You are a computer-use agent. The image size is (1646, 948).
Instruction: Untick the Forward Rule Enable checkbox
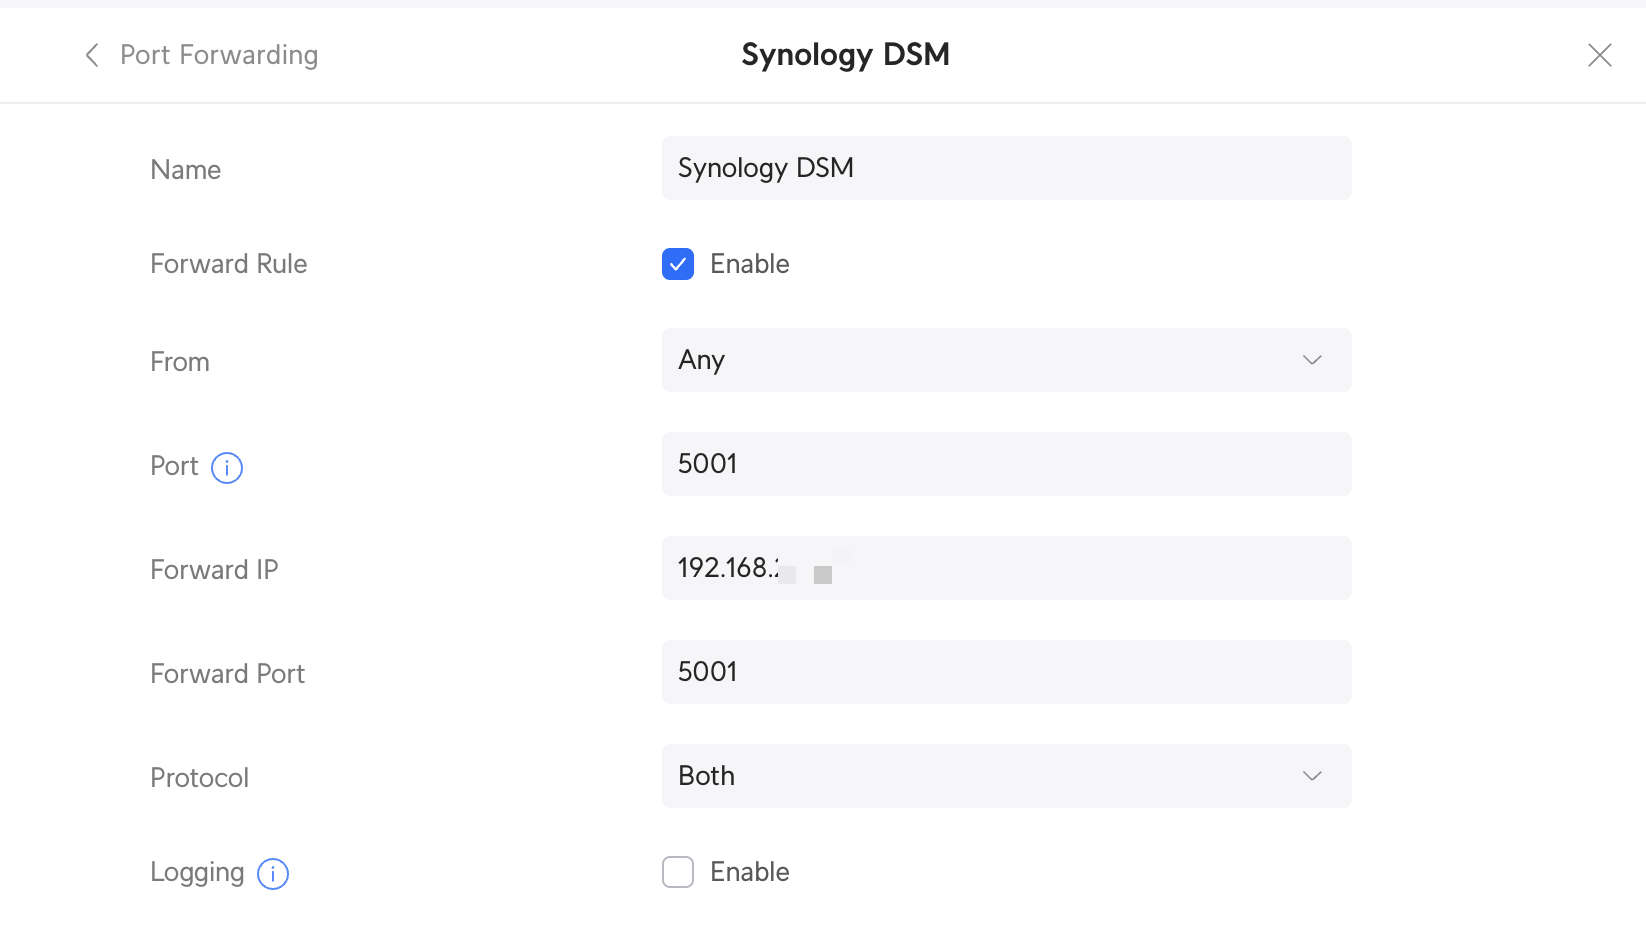[x=678, y=264]
